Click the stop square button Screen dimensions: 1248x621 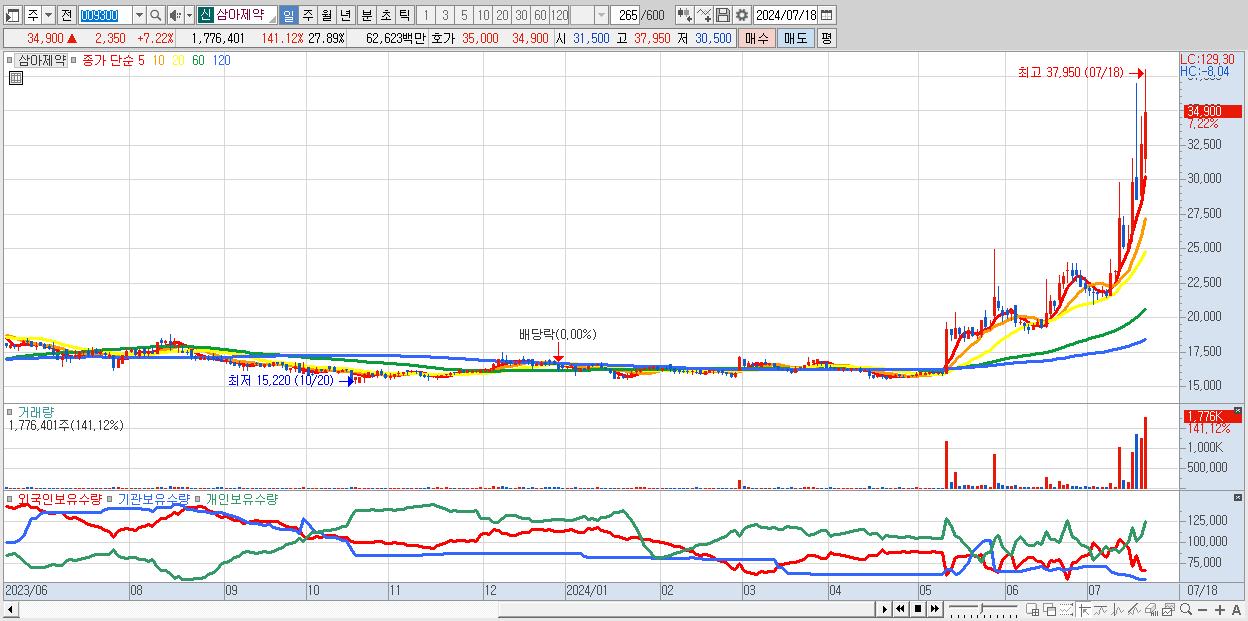[918, 609]
